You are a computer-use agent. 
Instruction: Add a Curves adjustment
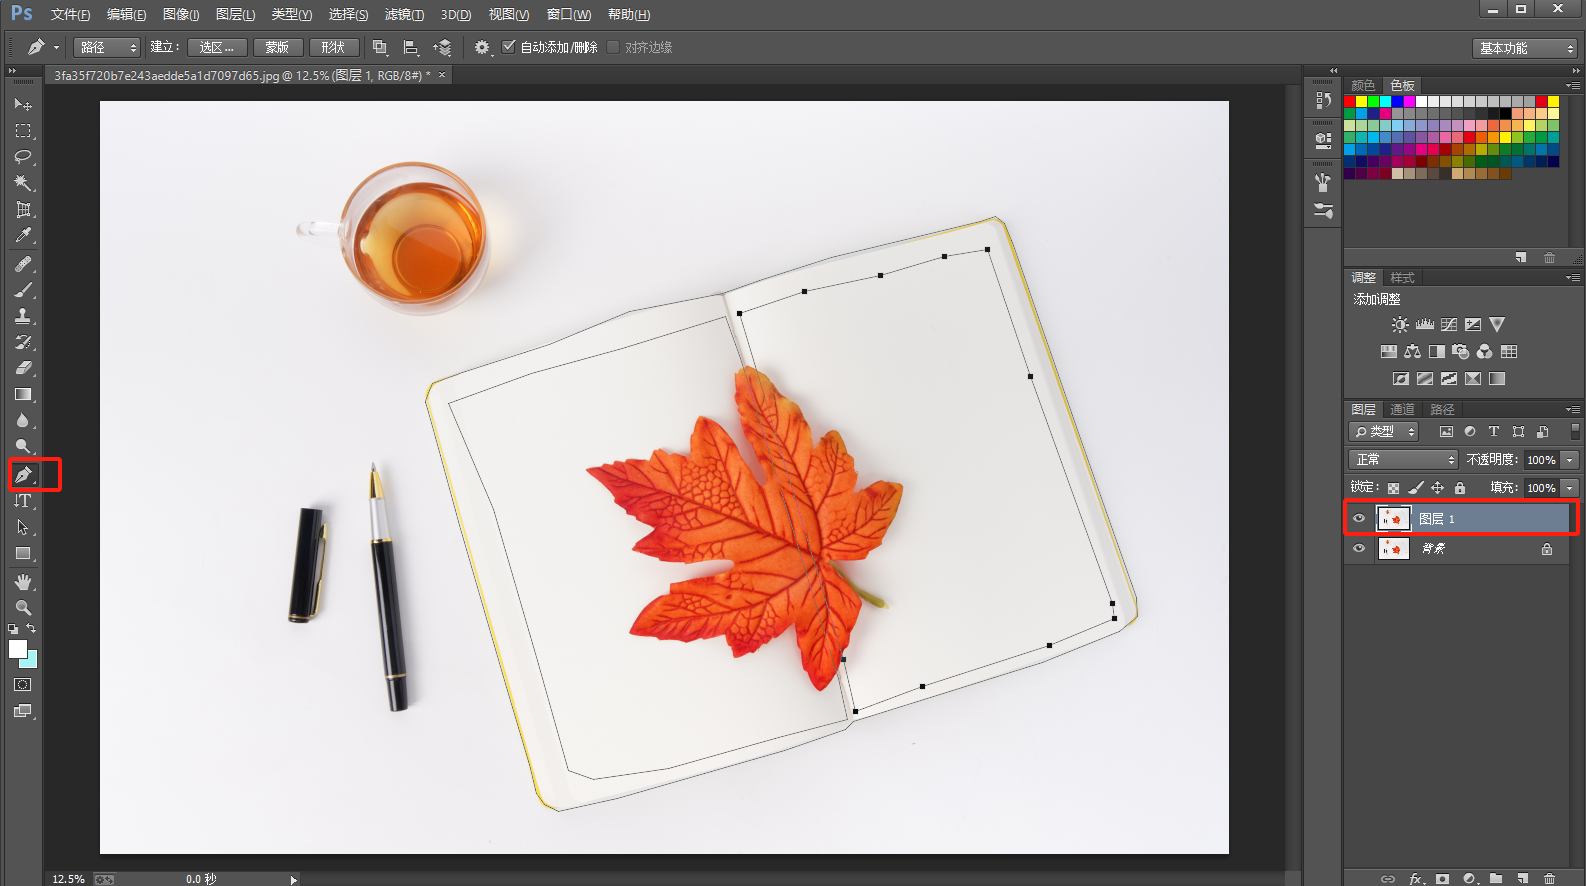pos(1449,324)
